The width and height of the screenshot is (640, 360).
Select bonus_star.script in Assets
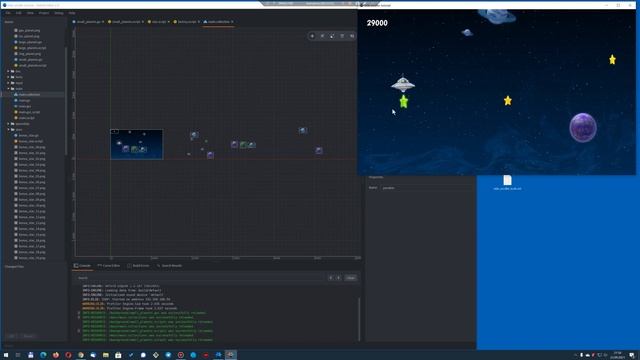pyautogui.click(x=31, y=141)
